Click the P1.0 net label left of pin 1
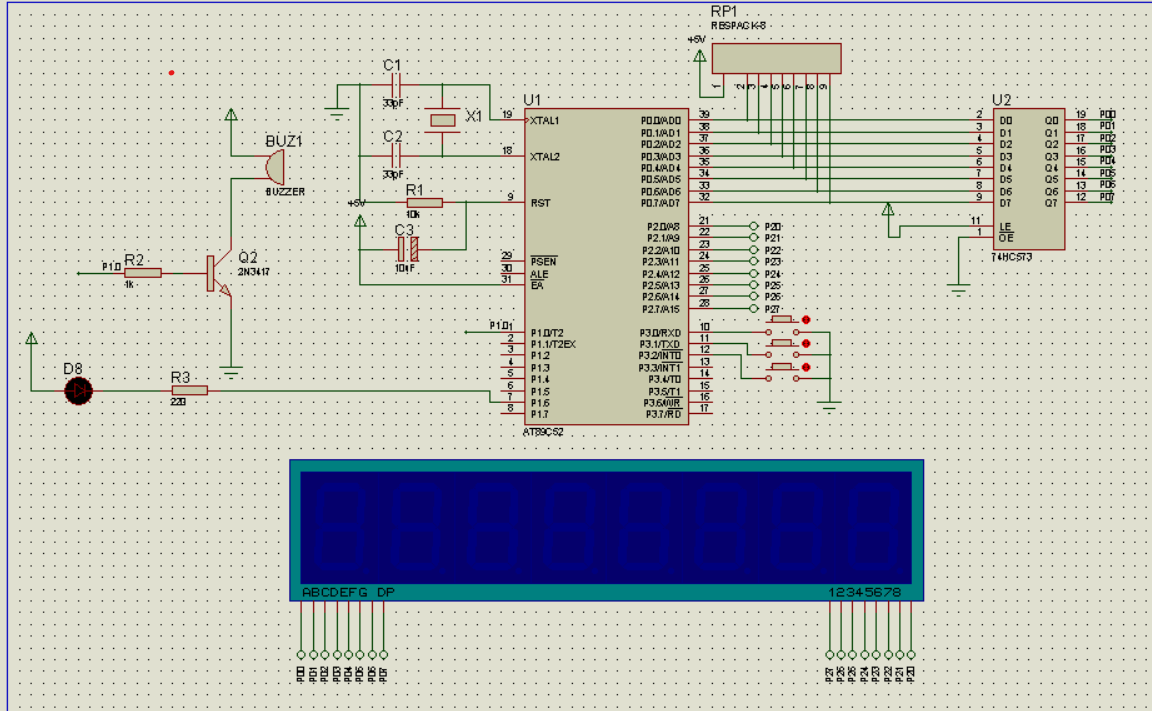Viewport: 1152px width, 711px height. 501,325
